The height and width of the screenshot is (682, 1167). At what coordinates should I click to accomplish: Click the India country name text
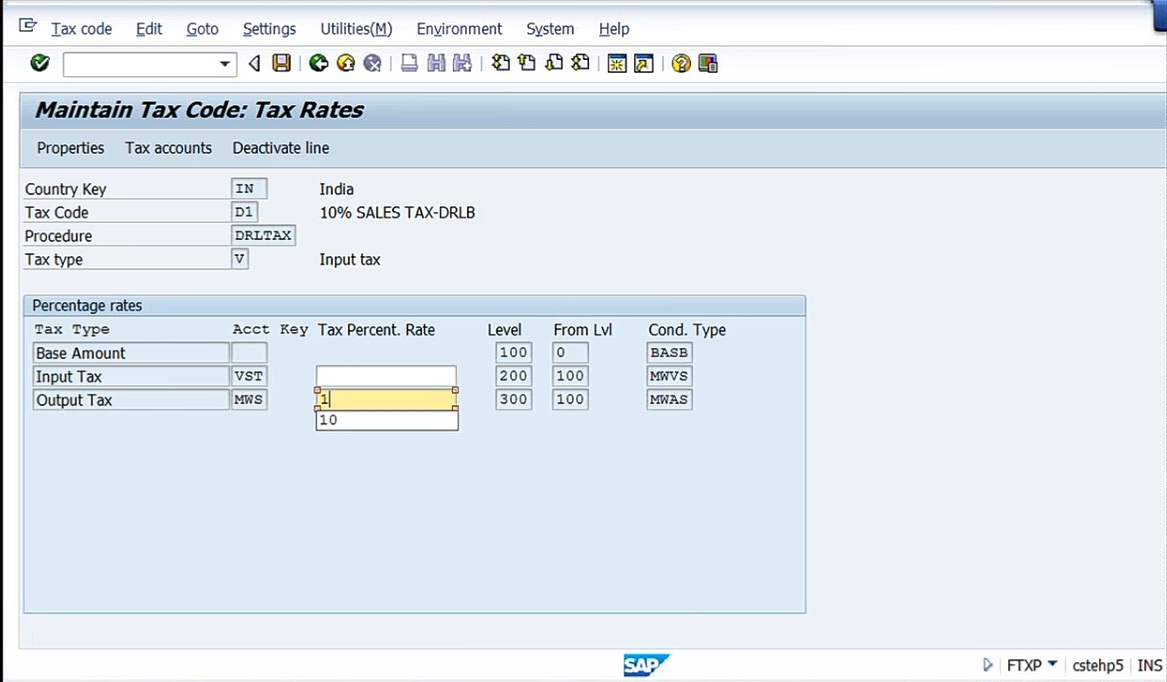pos(336,189)
